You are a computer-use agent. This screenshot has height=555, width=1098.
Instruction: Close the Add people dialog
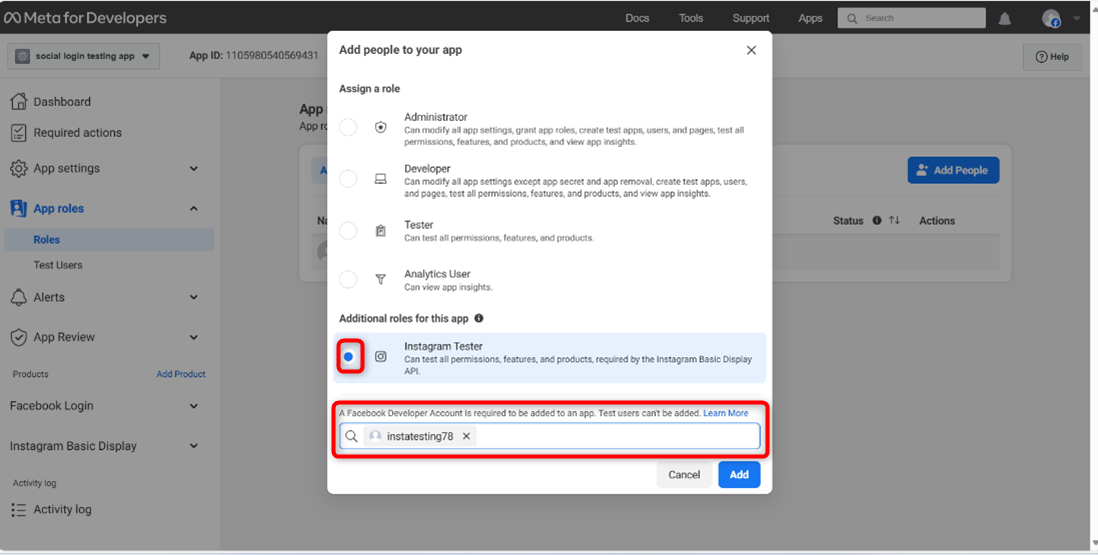click(x=751, y=50)
